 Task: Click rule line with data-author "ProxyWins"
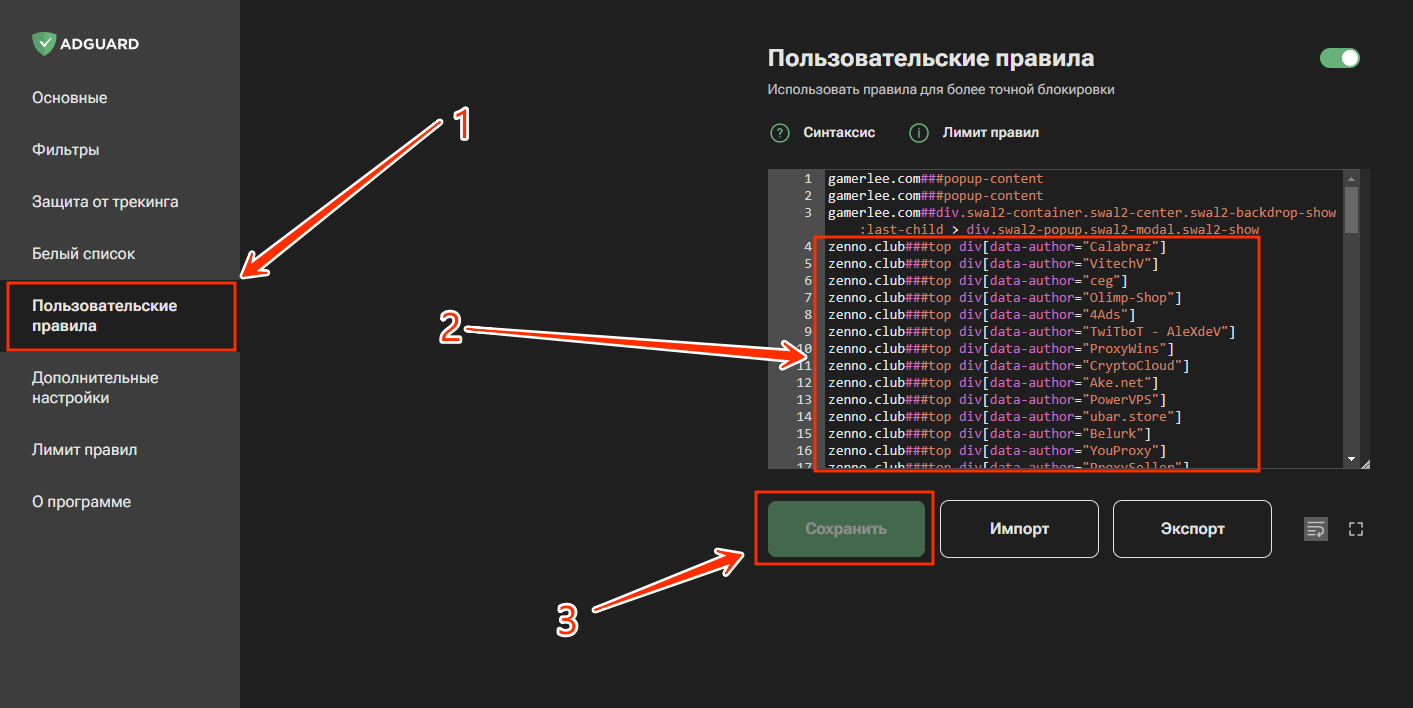click(x=1002, y=348)
